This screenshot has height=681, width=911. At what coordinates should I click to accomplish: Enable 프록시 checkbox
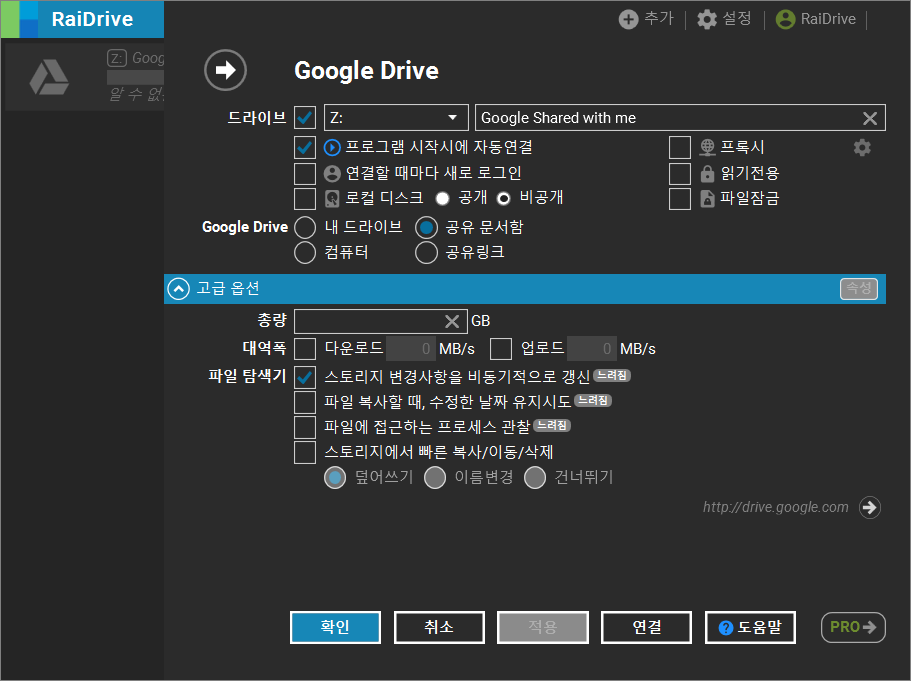point(680,148)
